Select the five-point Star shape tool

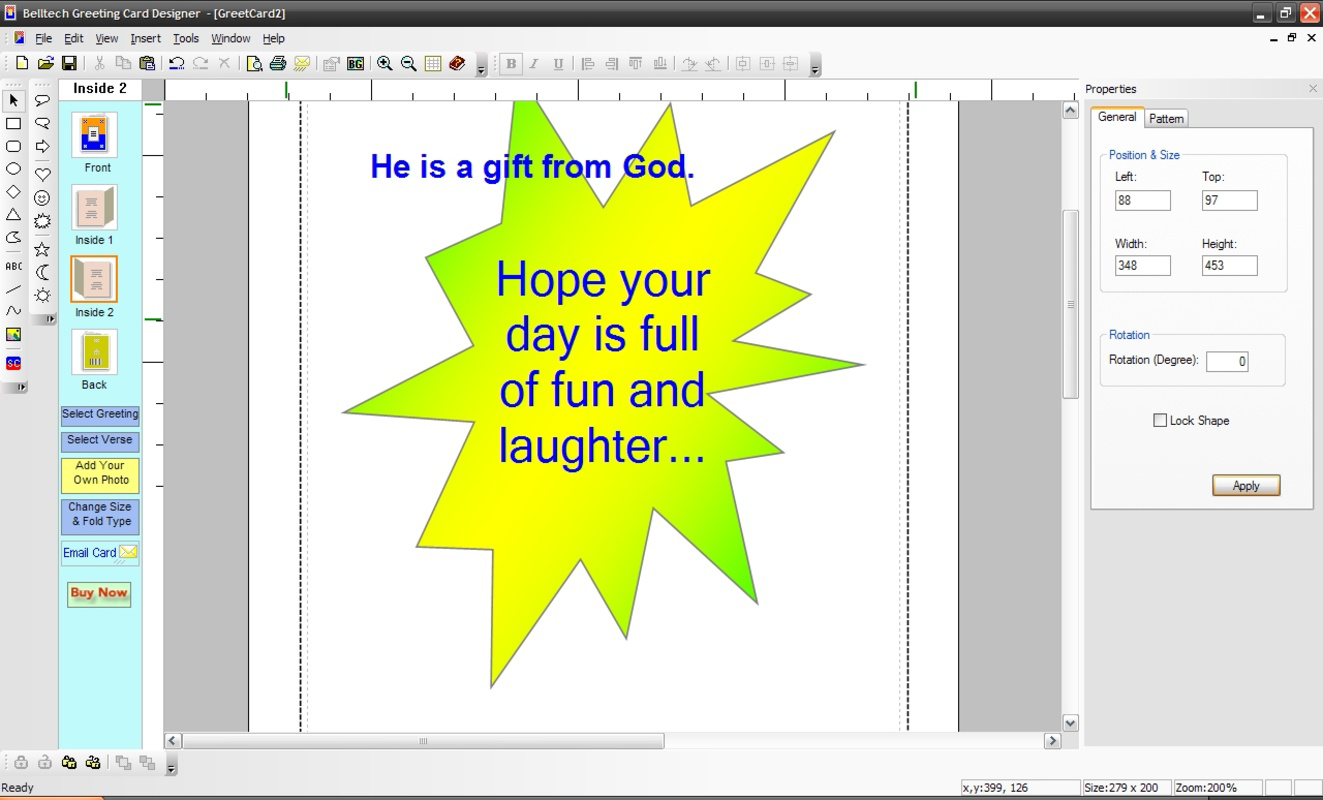(x=42, y=249)
